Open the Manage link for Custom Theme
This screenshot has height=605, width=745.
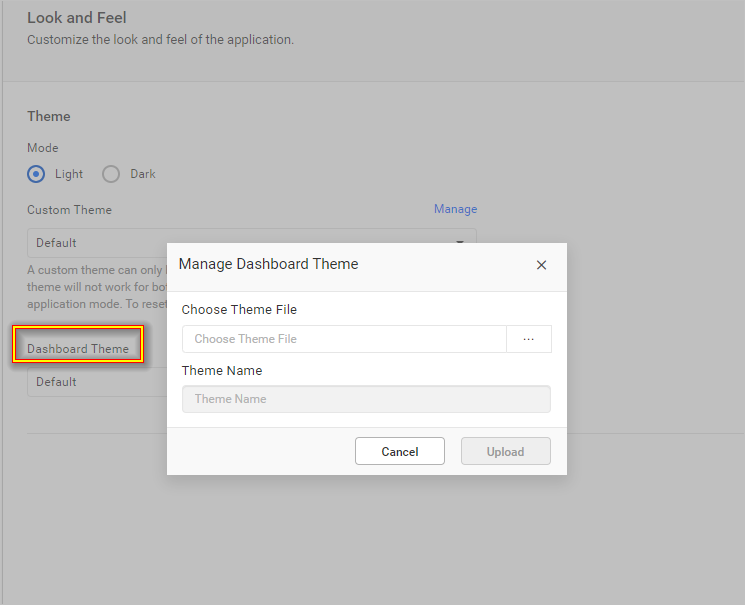click(455, 209)
